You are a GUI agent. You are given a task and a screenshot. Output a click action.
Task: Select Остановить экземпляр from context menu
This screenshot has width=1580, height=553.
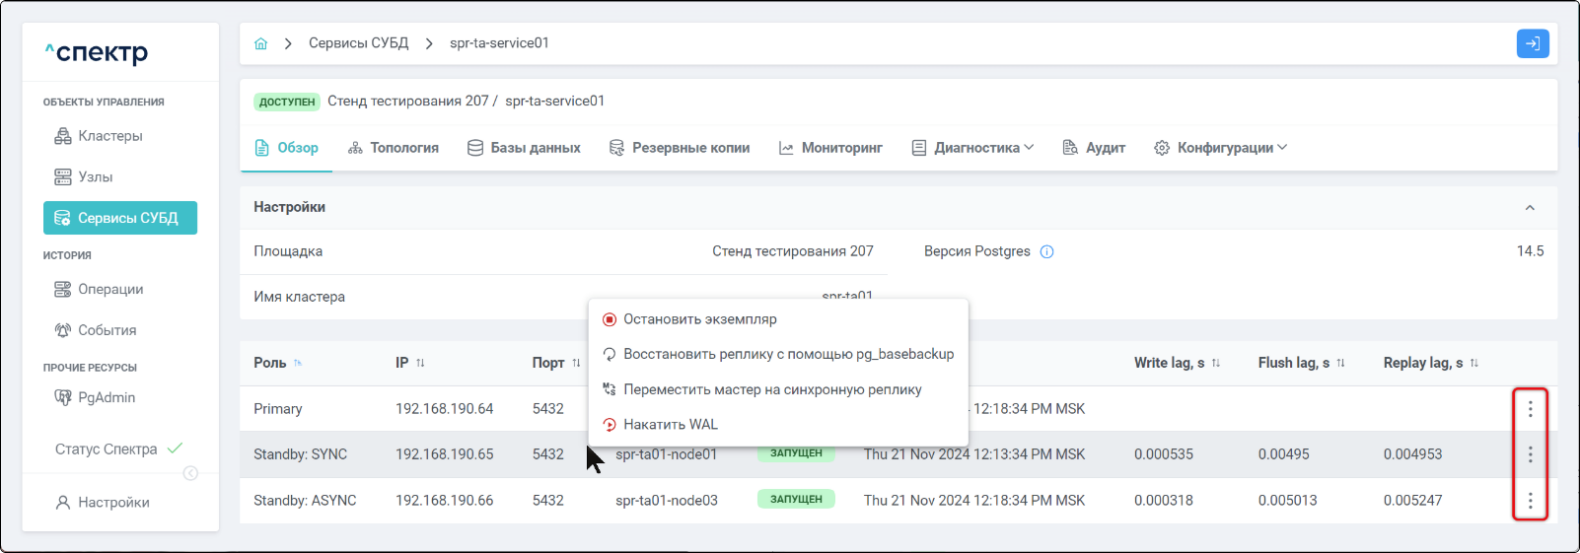[x=699, y=320]
